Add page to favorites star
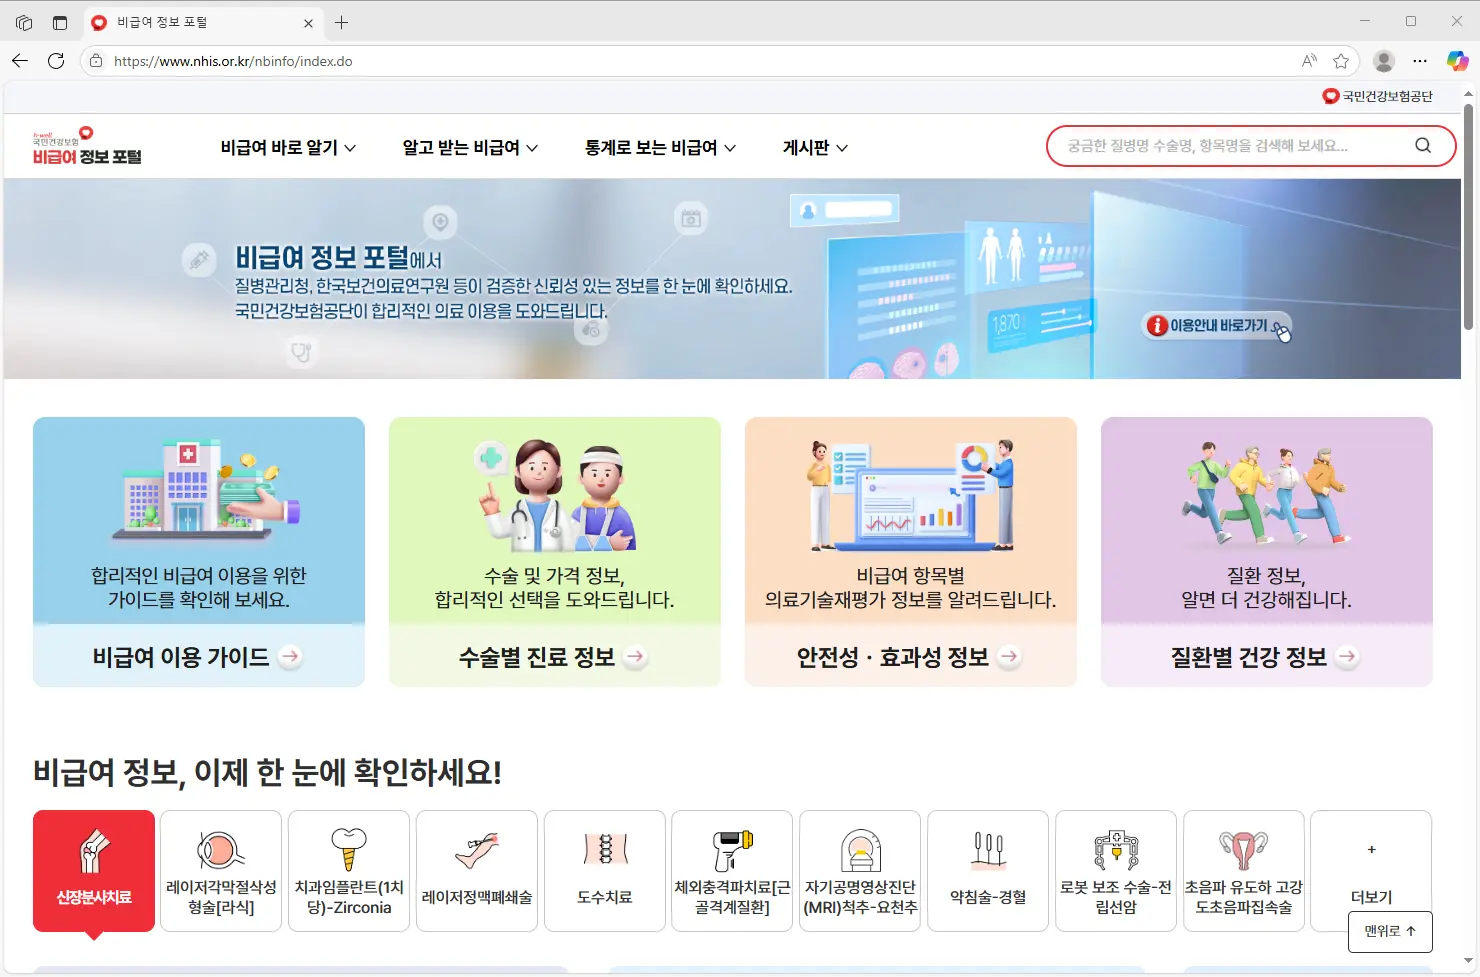Viewport: 1480px width, 977px height. click(1341, 61)
